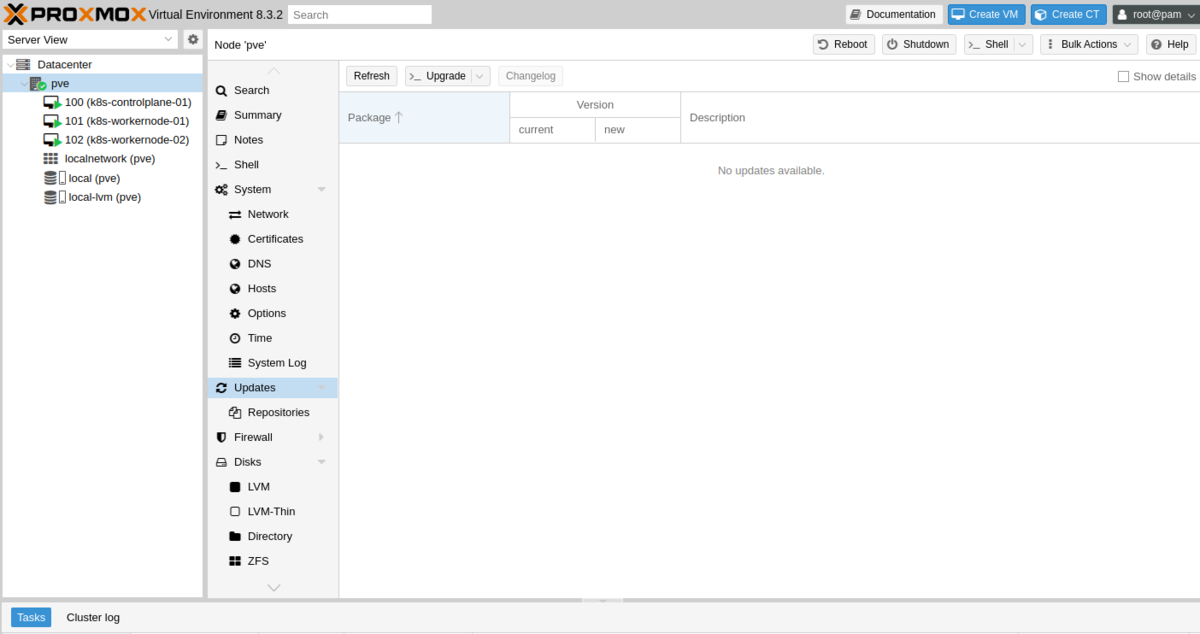
Task: Open the Repositories menu item
Action: (273, 412)
